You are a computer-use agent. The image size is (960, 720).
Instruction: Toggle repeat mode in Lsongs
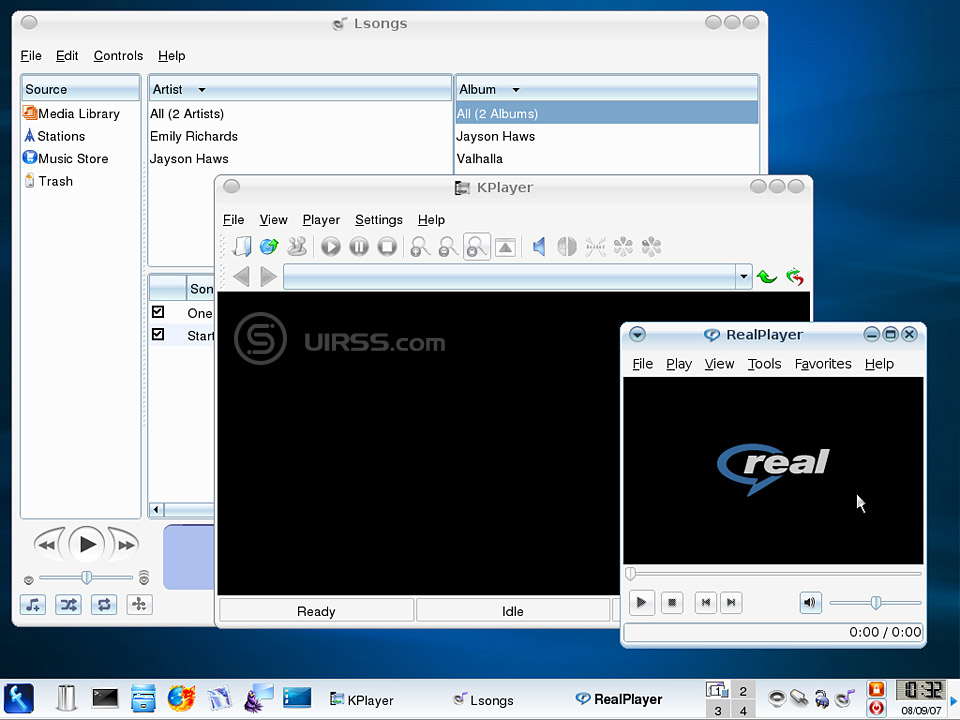(x=104, y=604)
